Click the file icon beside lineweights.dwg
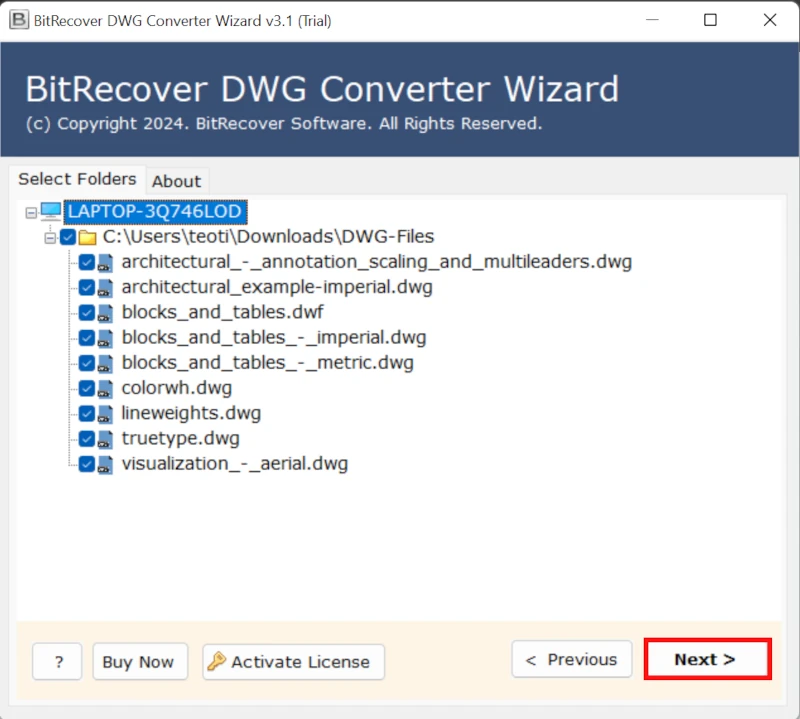Viewport: 800px width, 719px height. (104, 413)
